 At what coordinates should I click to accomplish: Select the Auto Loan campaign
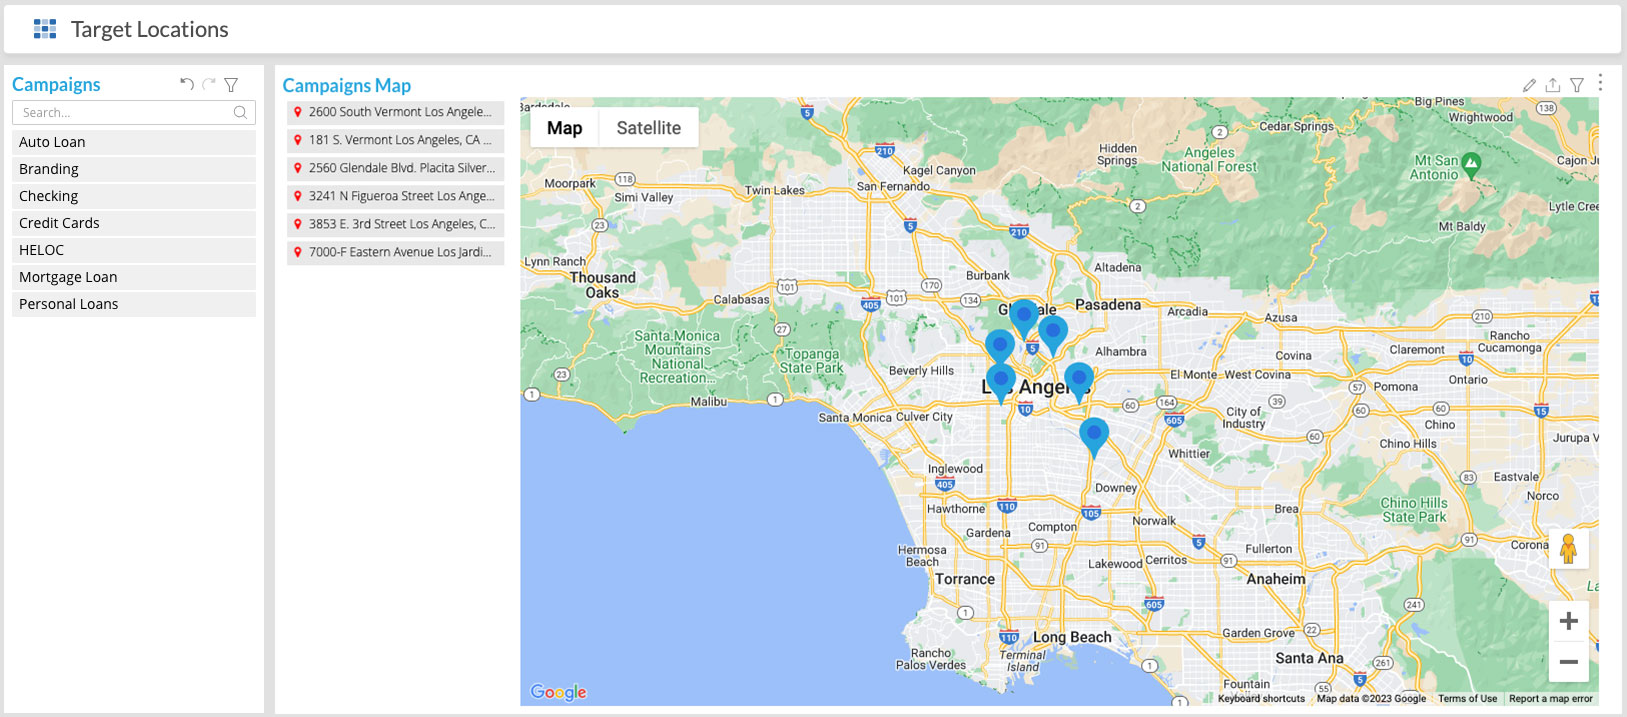pyautogui.click(x=134, y=142)
